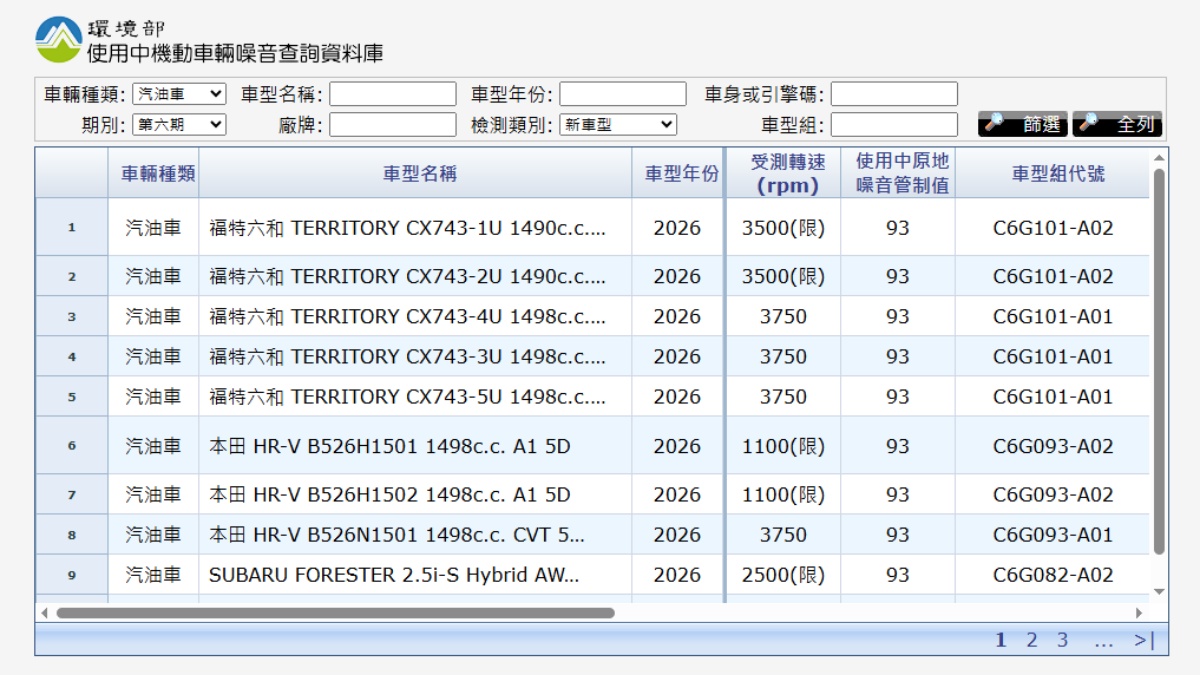Viewport: 1200px width, 675px height.
Task: Click the 篩選 filter button
Action: pyautogui.click(x=1023, y=124)
